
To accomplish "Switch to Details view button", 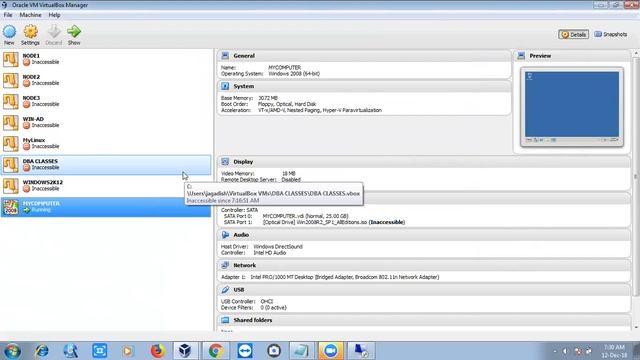I will pos(573,35).
